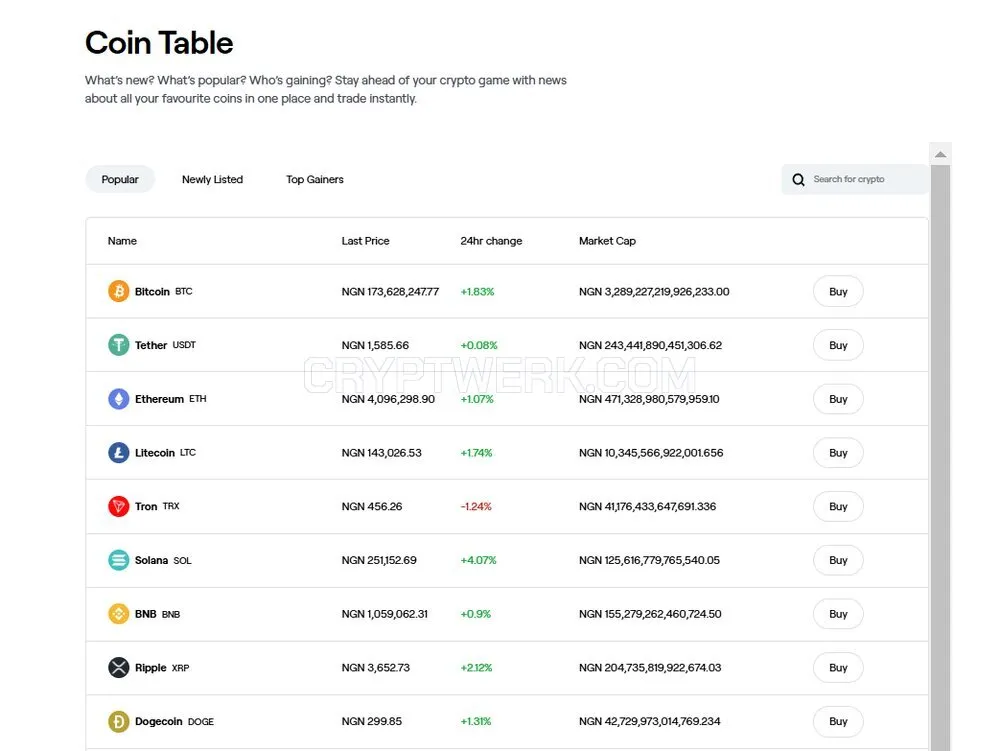Click Buy in the Ripple row
This screenshot has width=1000, height=751.
[x=838, y=667]
